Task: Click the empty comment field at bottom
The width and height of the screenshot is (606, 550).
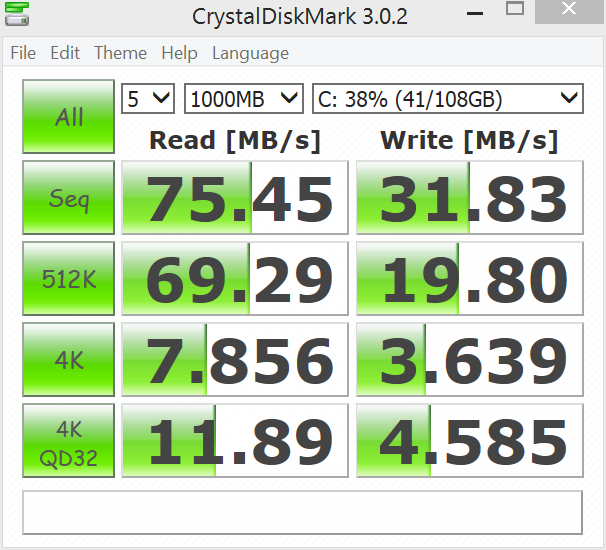Action: click(x=303, y=513)
